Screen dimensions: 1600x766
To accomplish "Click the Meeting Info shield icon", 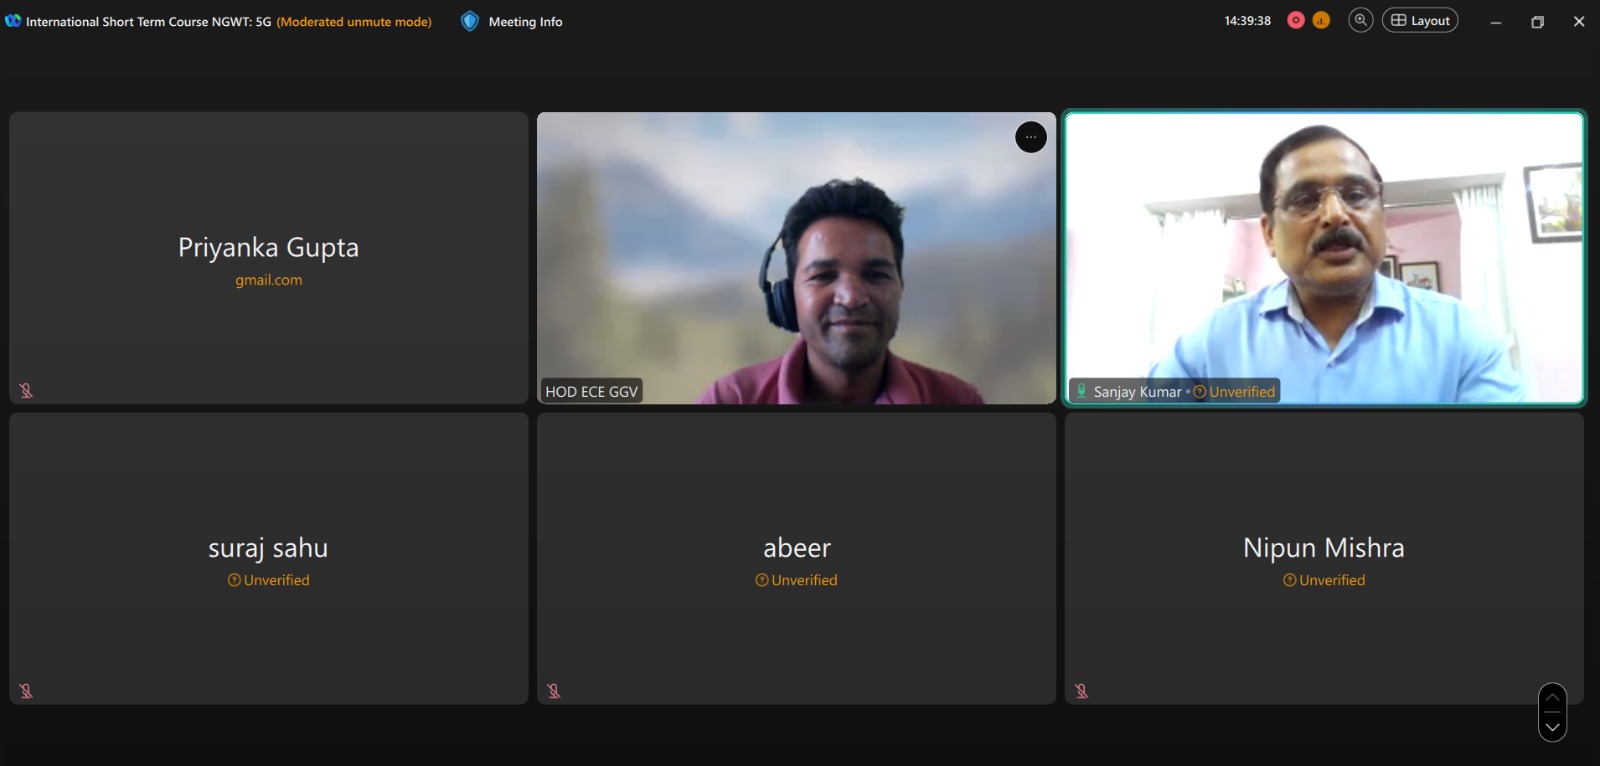I will 470,21.
